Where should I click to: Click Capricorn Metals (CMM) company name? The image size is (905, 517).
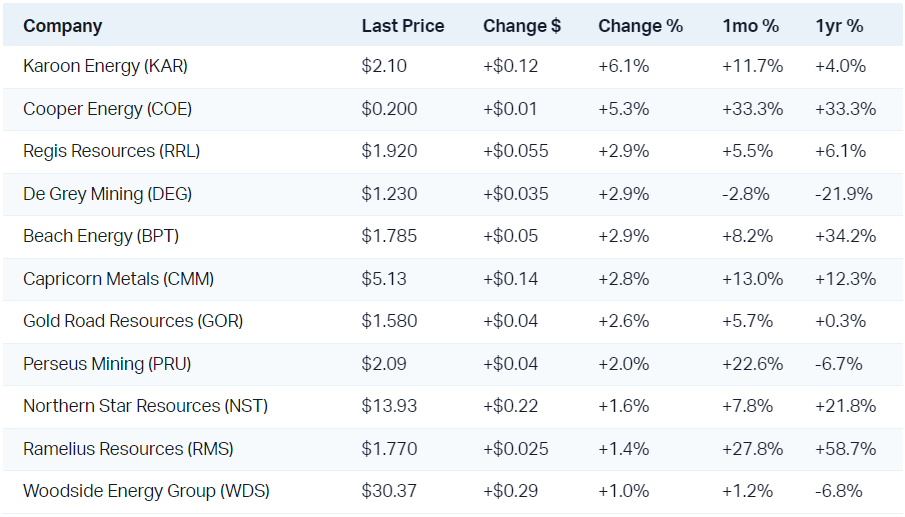click(x=118, y=279)
